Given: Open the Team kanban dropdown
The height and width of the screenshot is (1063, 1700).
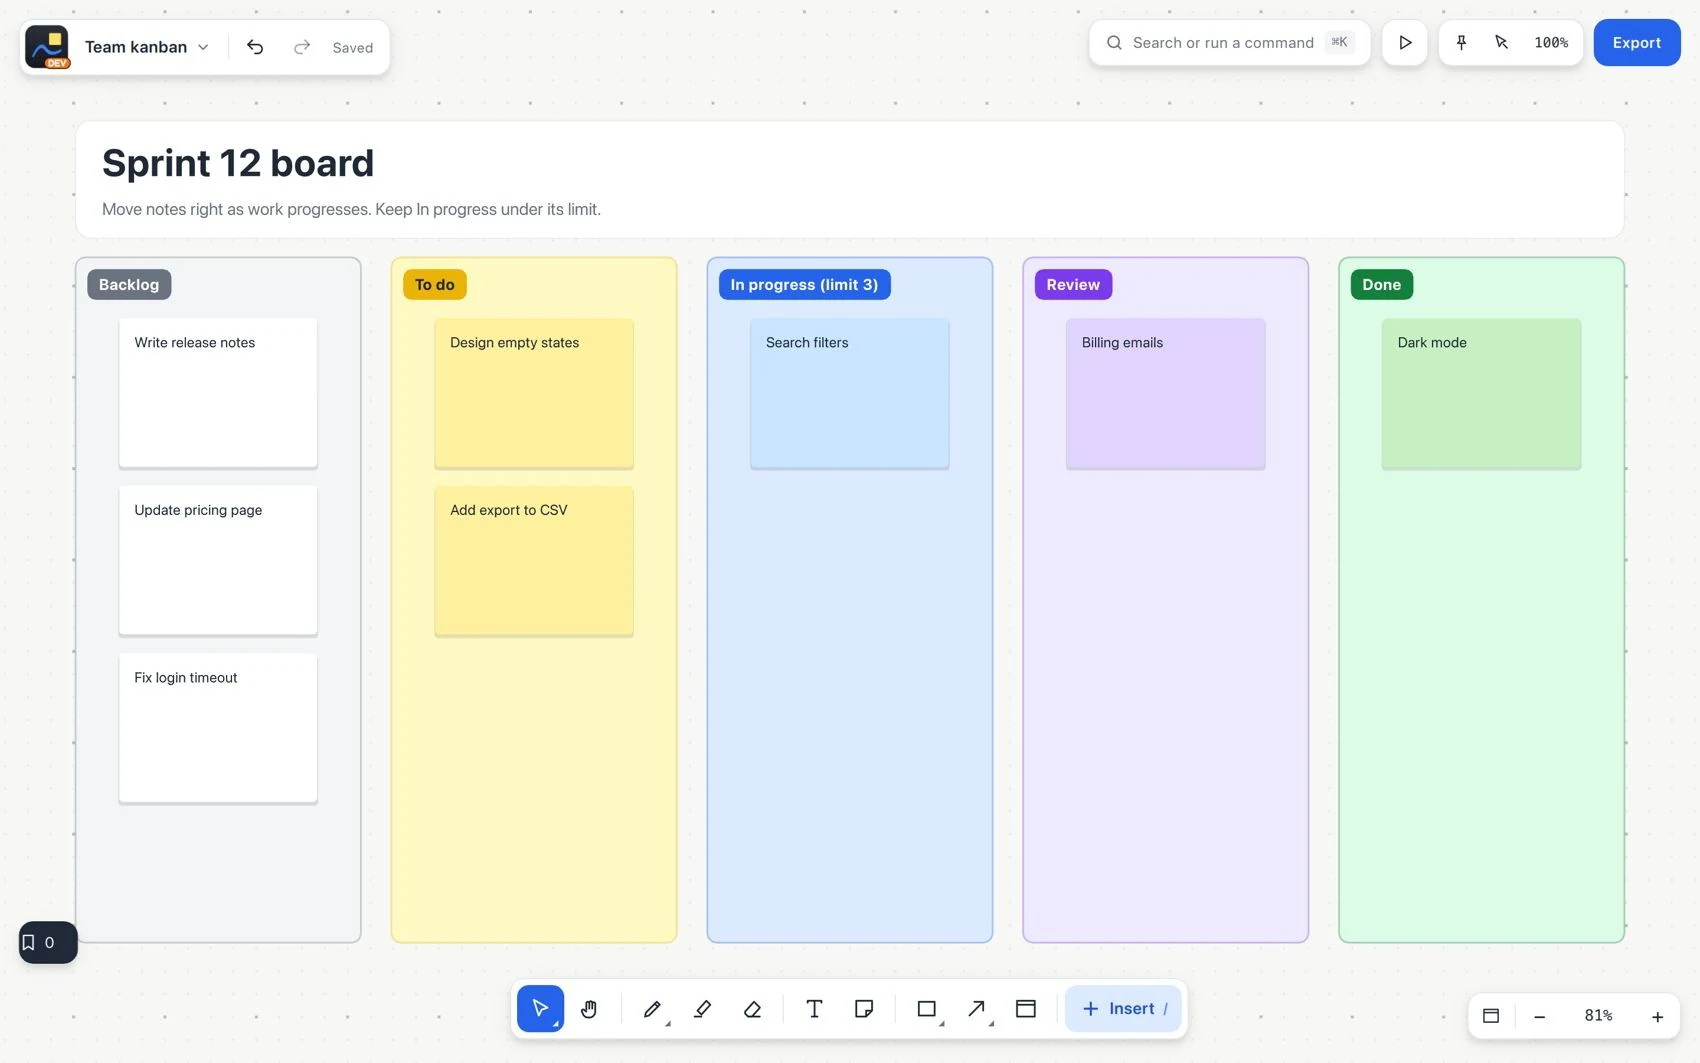Looking at the screenshot, I should (147, 47).
